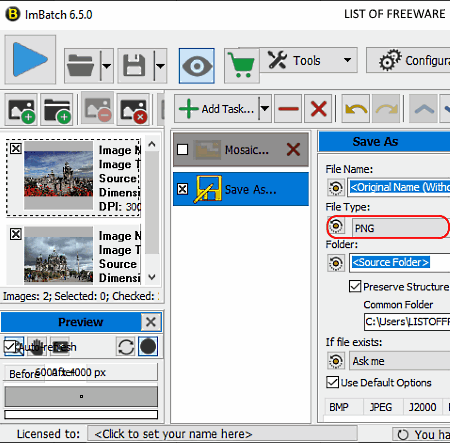Clear all tasks with the toolbar red X icon
The width and height of the screenshot is (450, 443).
click(318, 109)
